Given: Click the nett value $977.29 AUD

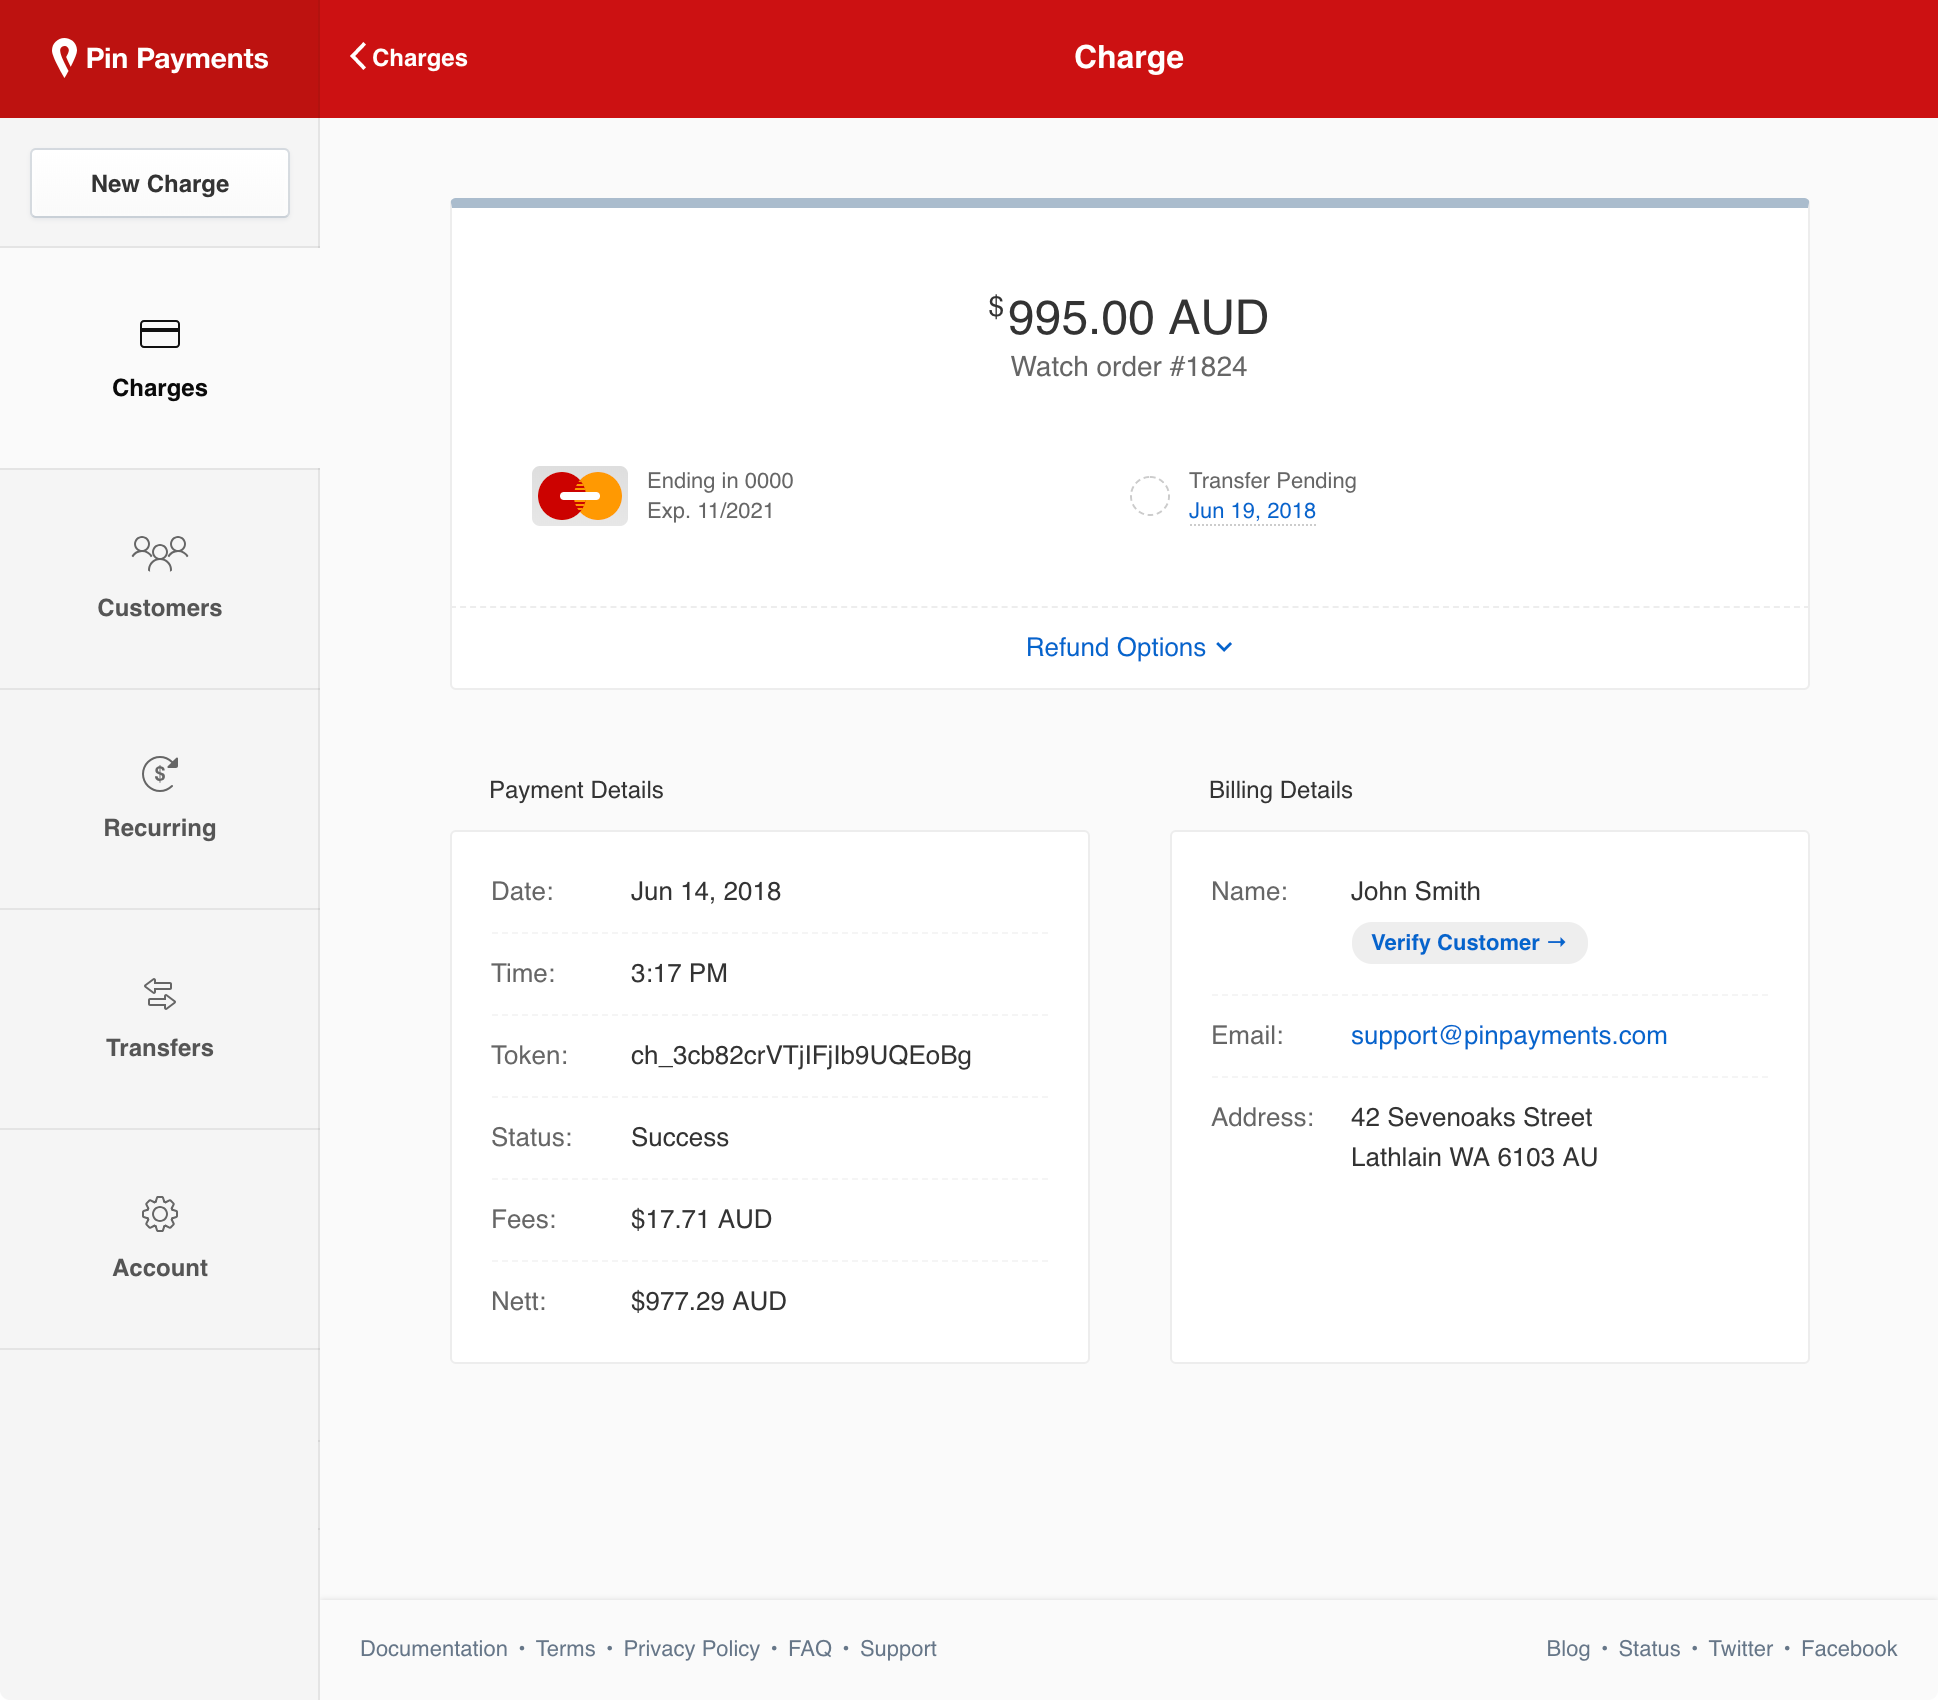Looking at the screenshot, I should (x=708, y=1301).
